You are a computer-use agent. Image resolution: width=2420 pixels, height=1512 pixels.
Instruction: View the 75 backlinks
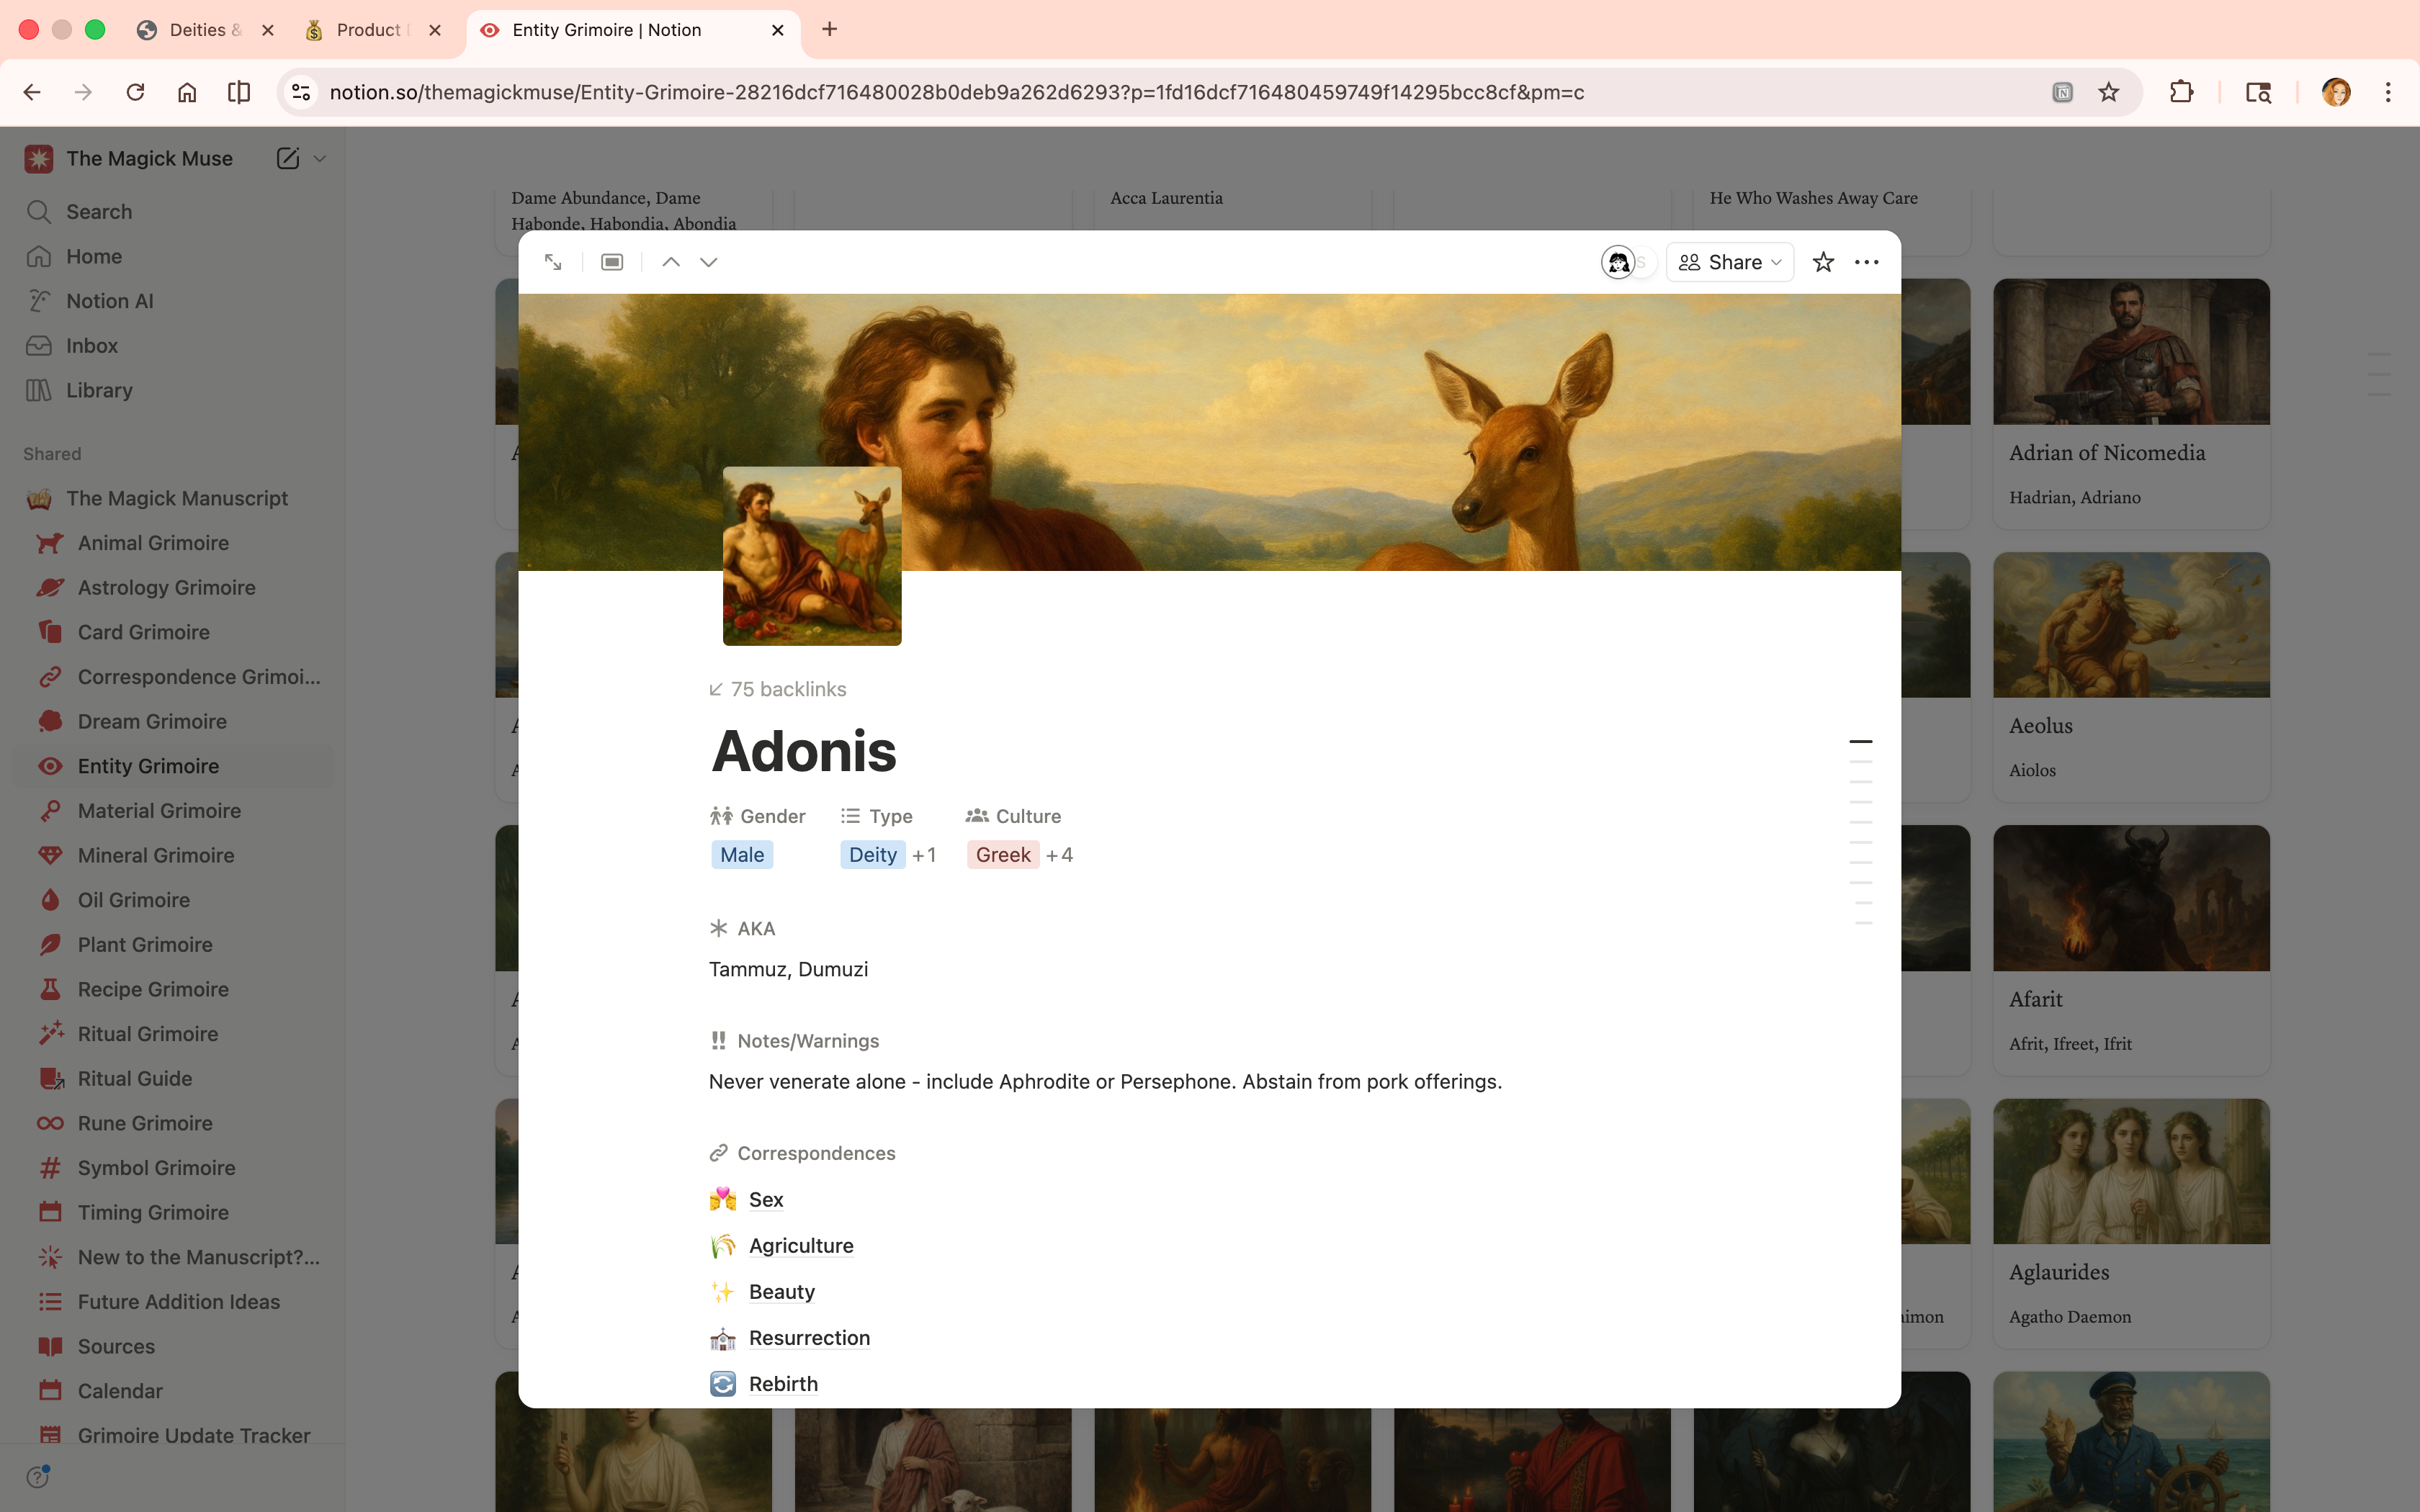tap(778, 689)
